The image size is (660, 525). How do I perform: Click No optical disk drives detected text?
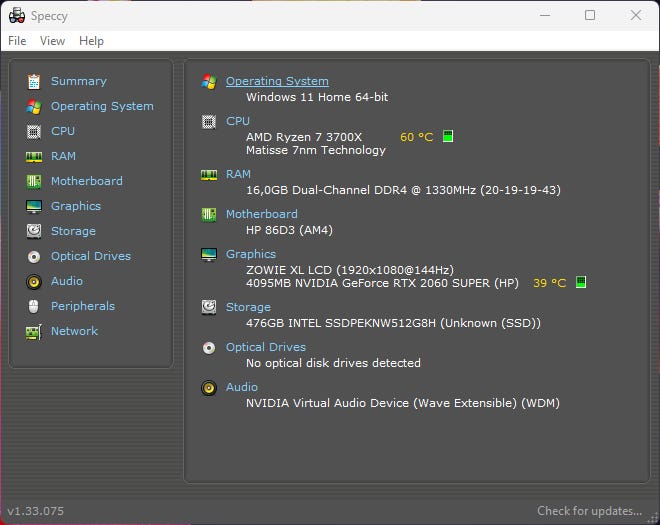333,363
